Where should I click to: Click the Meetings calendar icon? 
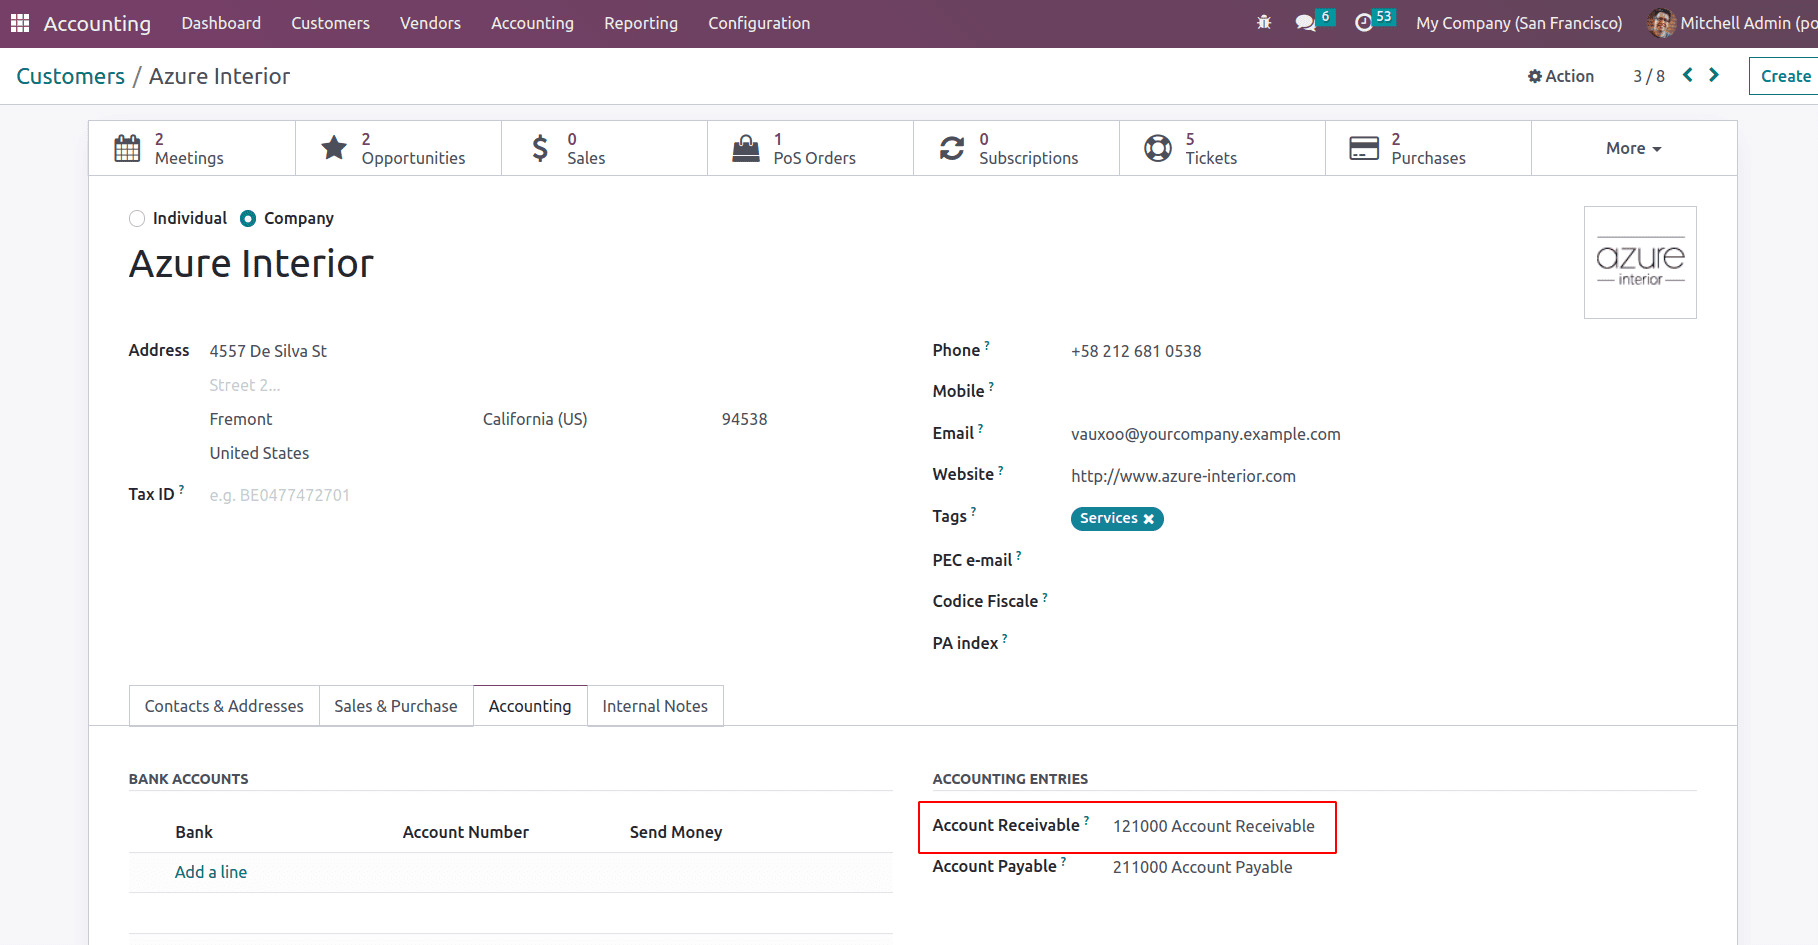pyautogui.click(x=127, y=148)
